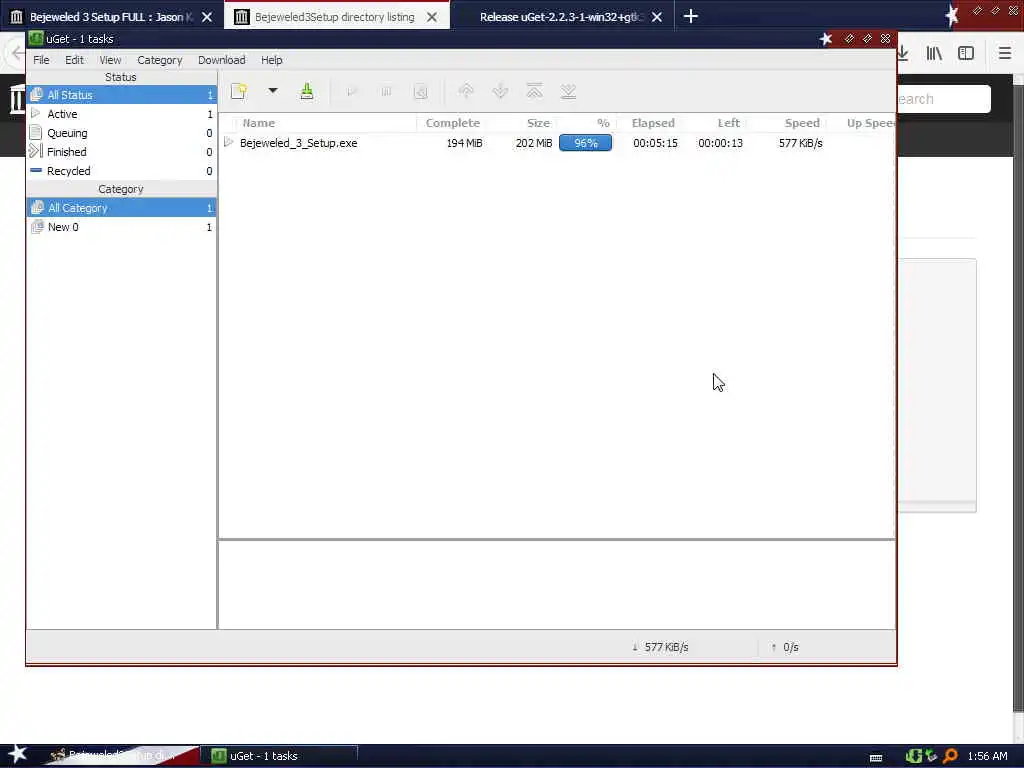
Task: Click the Move to Top toolbar icon
Action: 534,91
